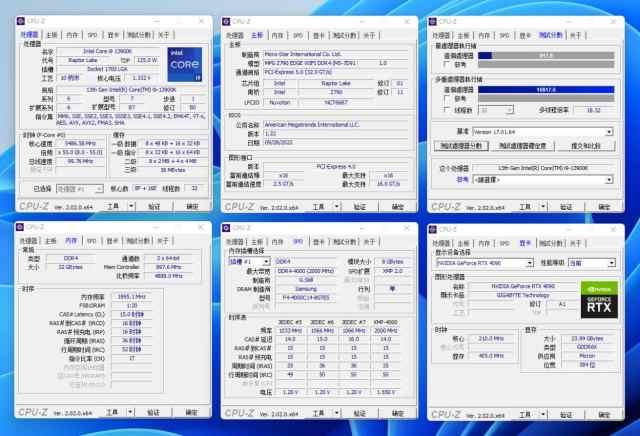Click the Socket 1700 LGA package value

point(108,69)
